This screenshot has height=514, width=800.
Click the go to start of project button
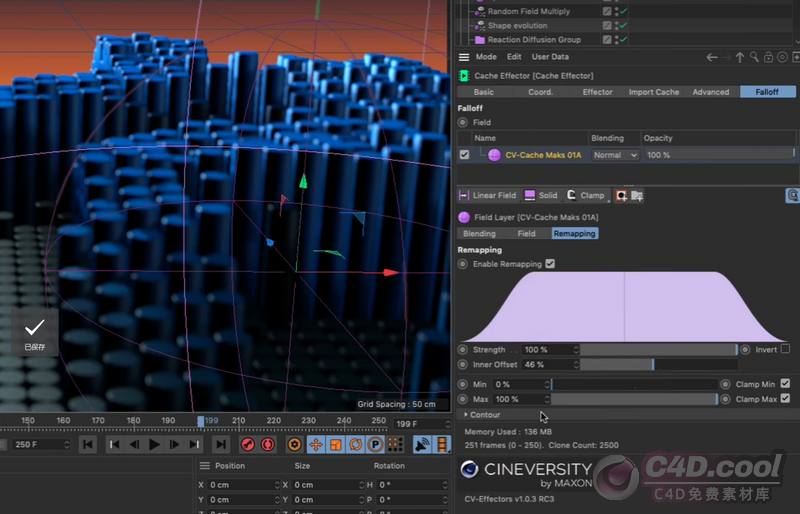[88, 445]
